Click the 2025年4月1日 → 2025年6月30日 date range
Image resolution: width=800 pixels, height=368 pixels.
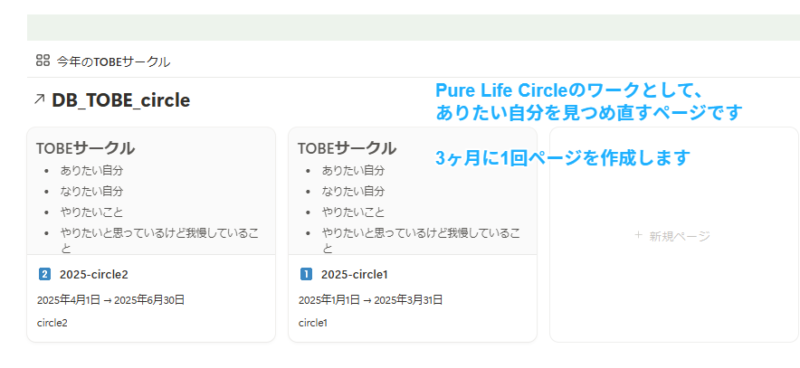tap(111, 300)
